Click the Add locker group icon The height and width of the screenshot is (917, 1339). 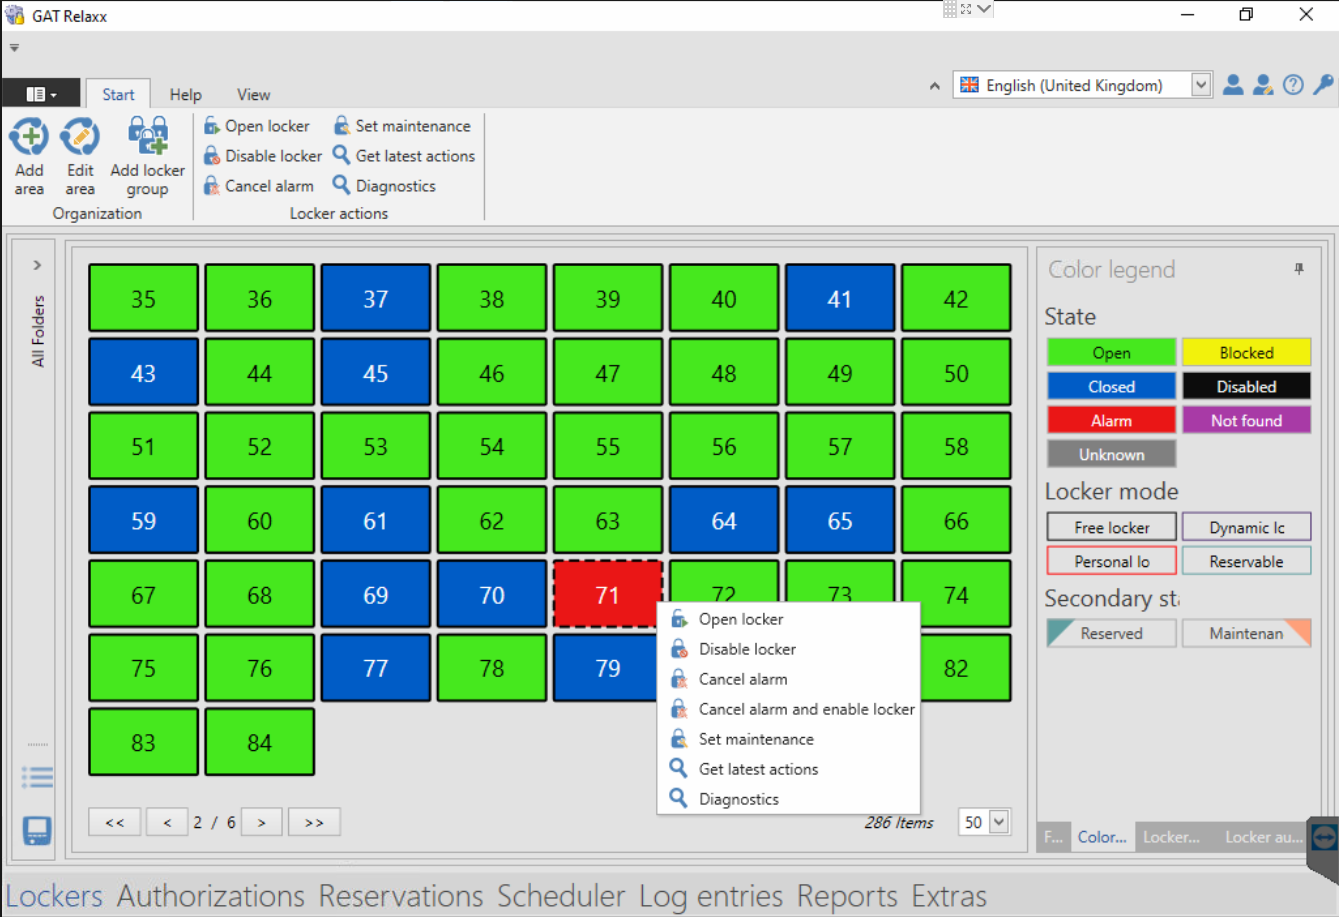pyautogui.click(x=147, y=137)
